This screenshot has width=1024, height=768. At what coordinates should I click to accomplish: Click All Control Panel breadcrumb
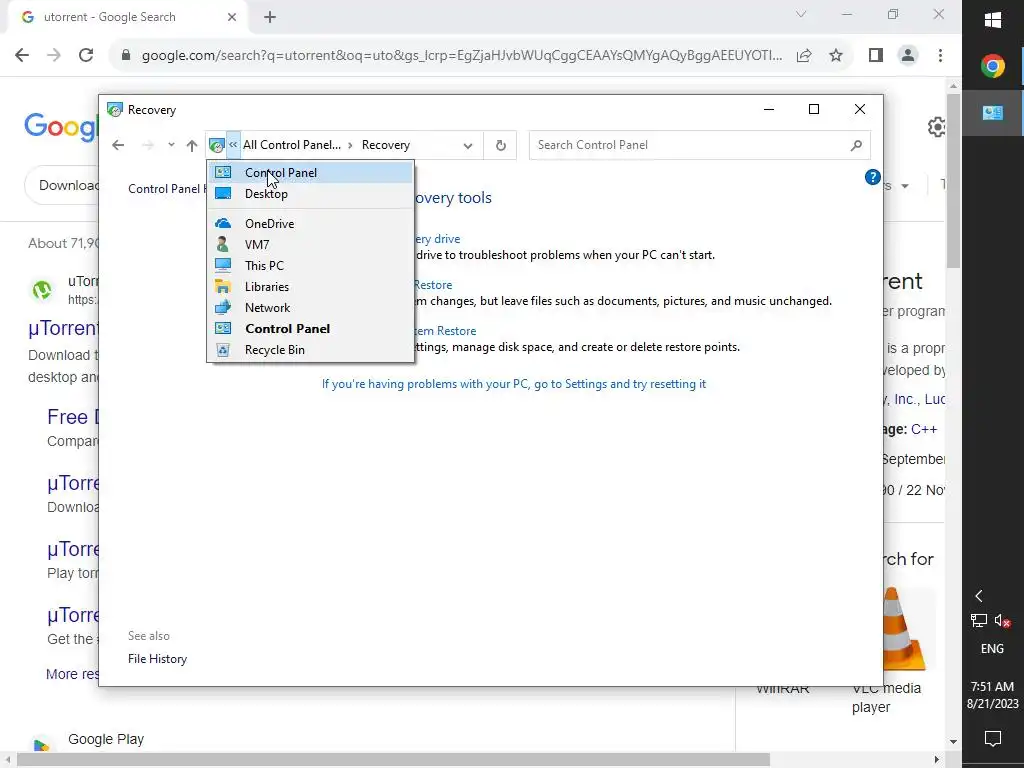292,145
